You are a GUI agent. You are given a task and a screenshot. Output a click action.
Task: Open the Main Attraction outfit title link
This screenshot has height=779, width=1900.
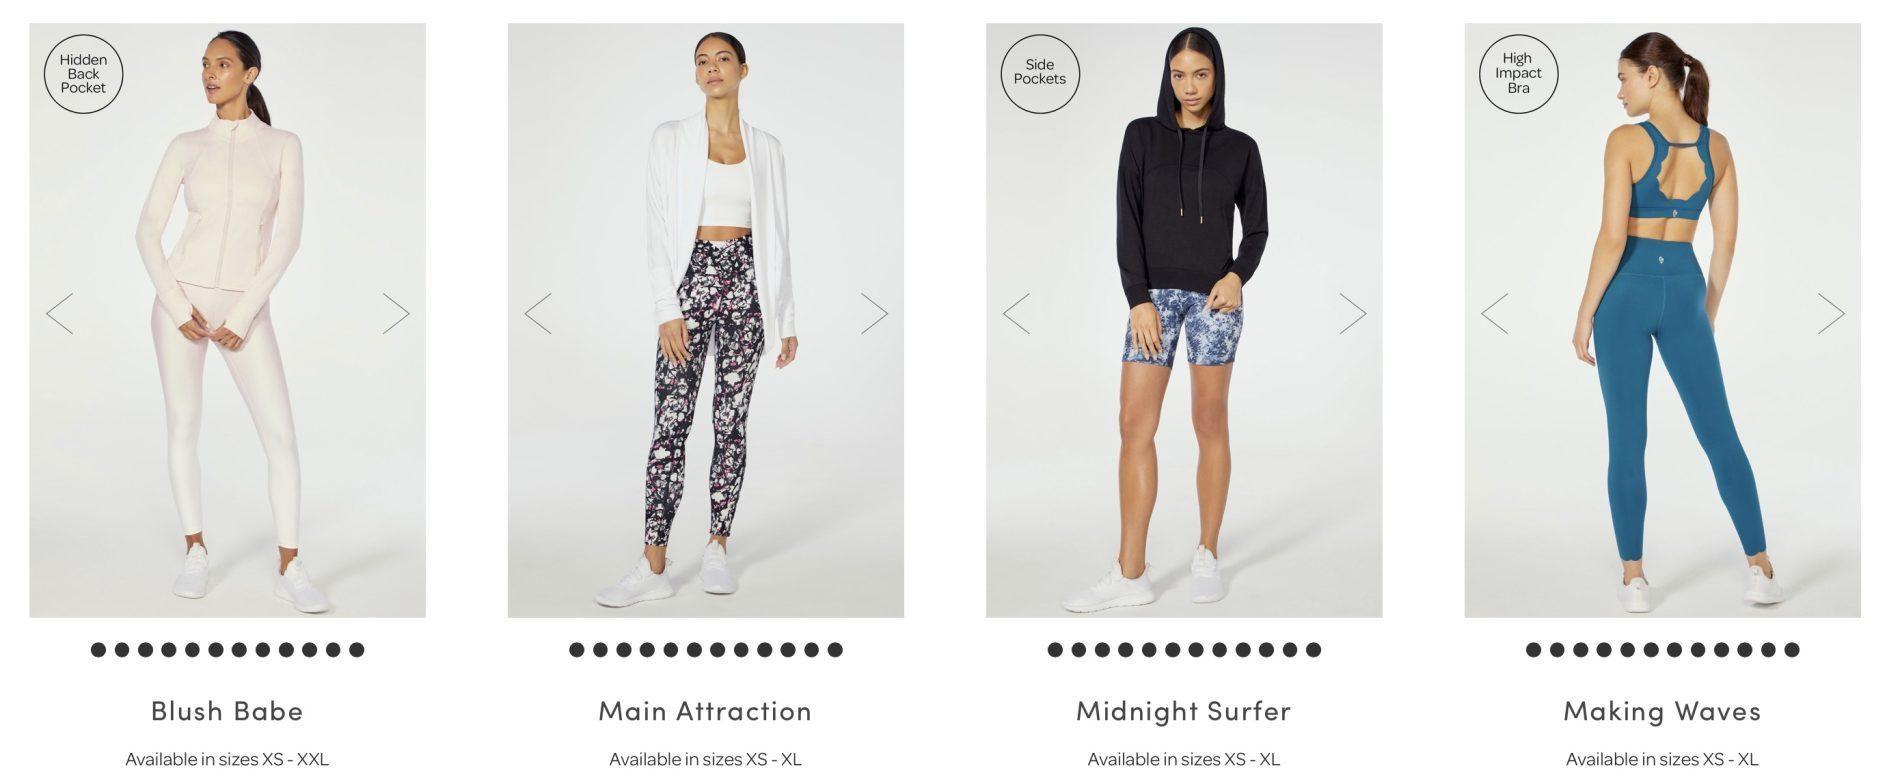705,711
